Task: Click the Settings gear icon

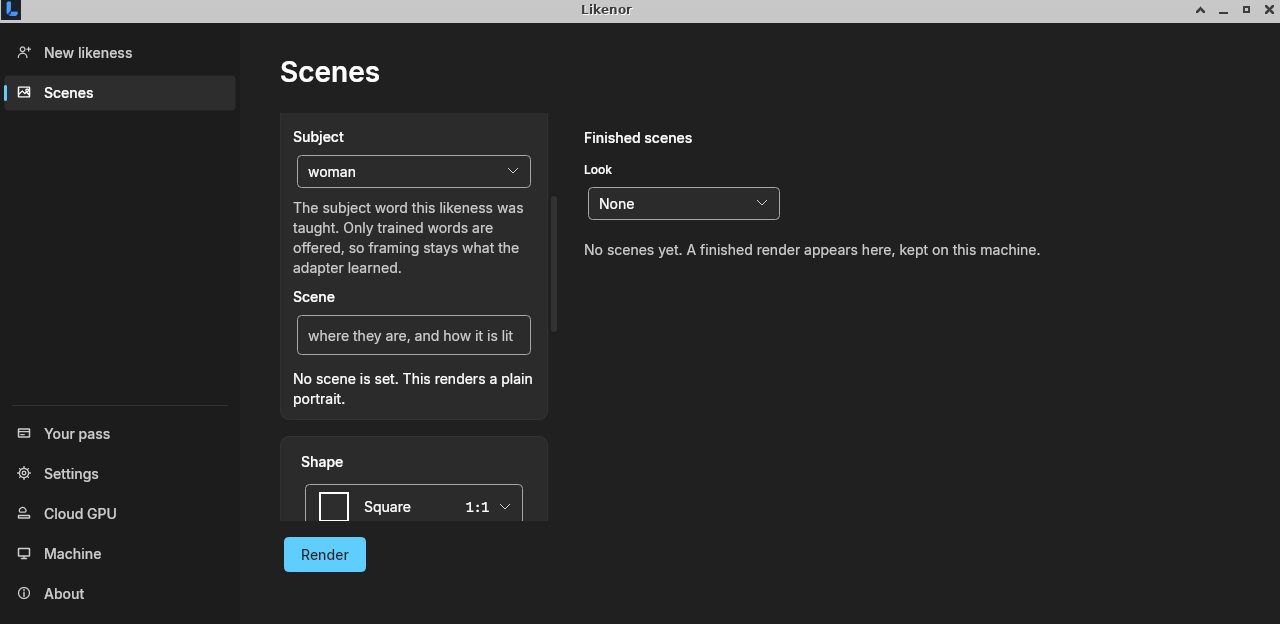Action: [x=24, y=473]
